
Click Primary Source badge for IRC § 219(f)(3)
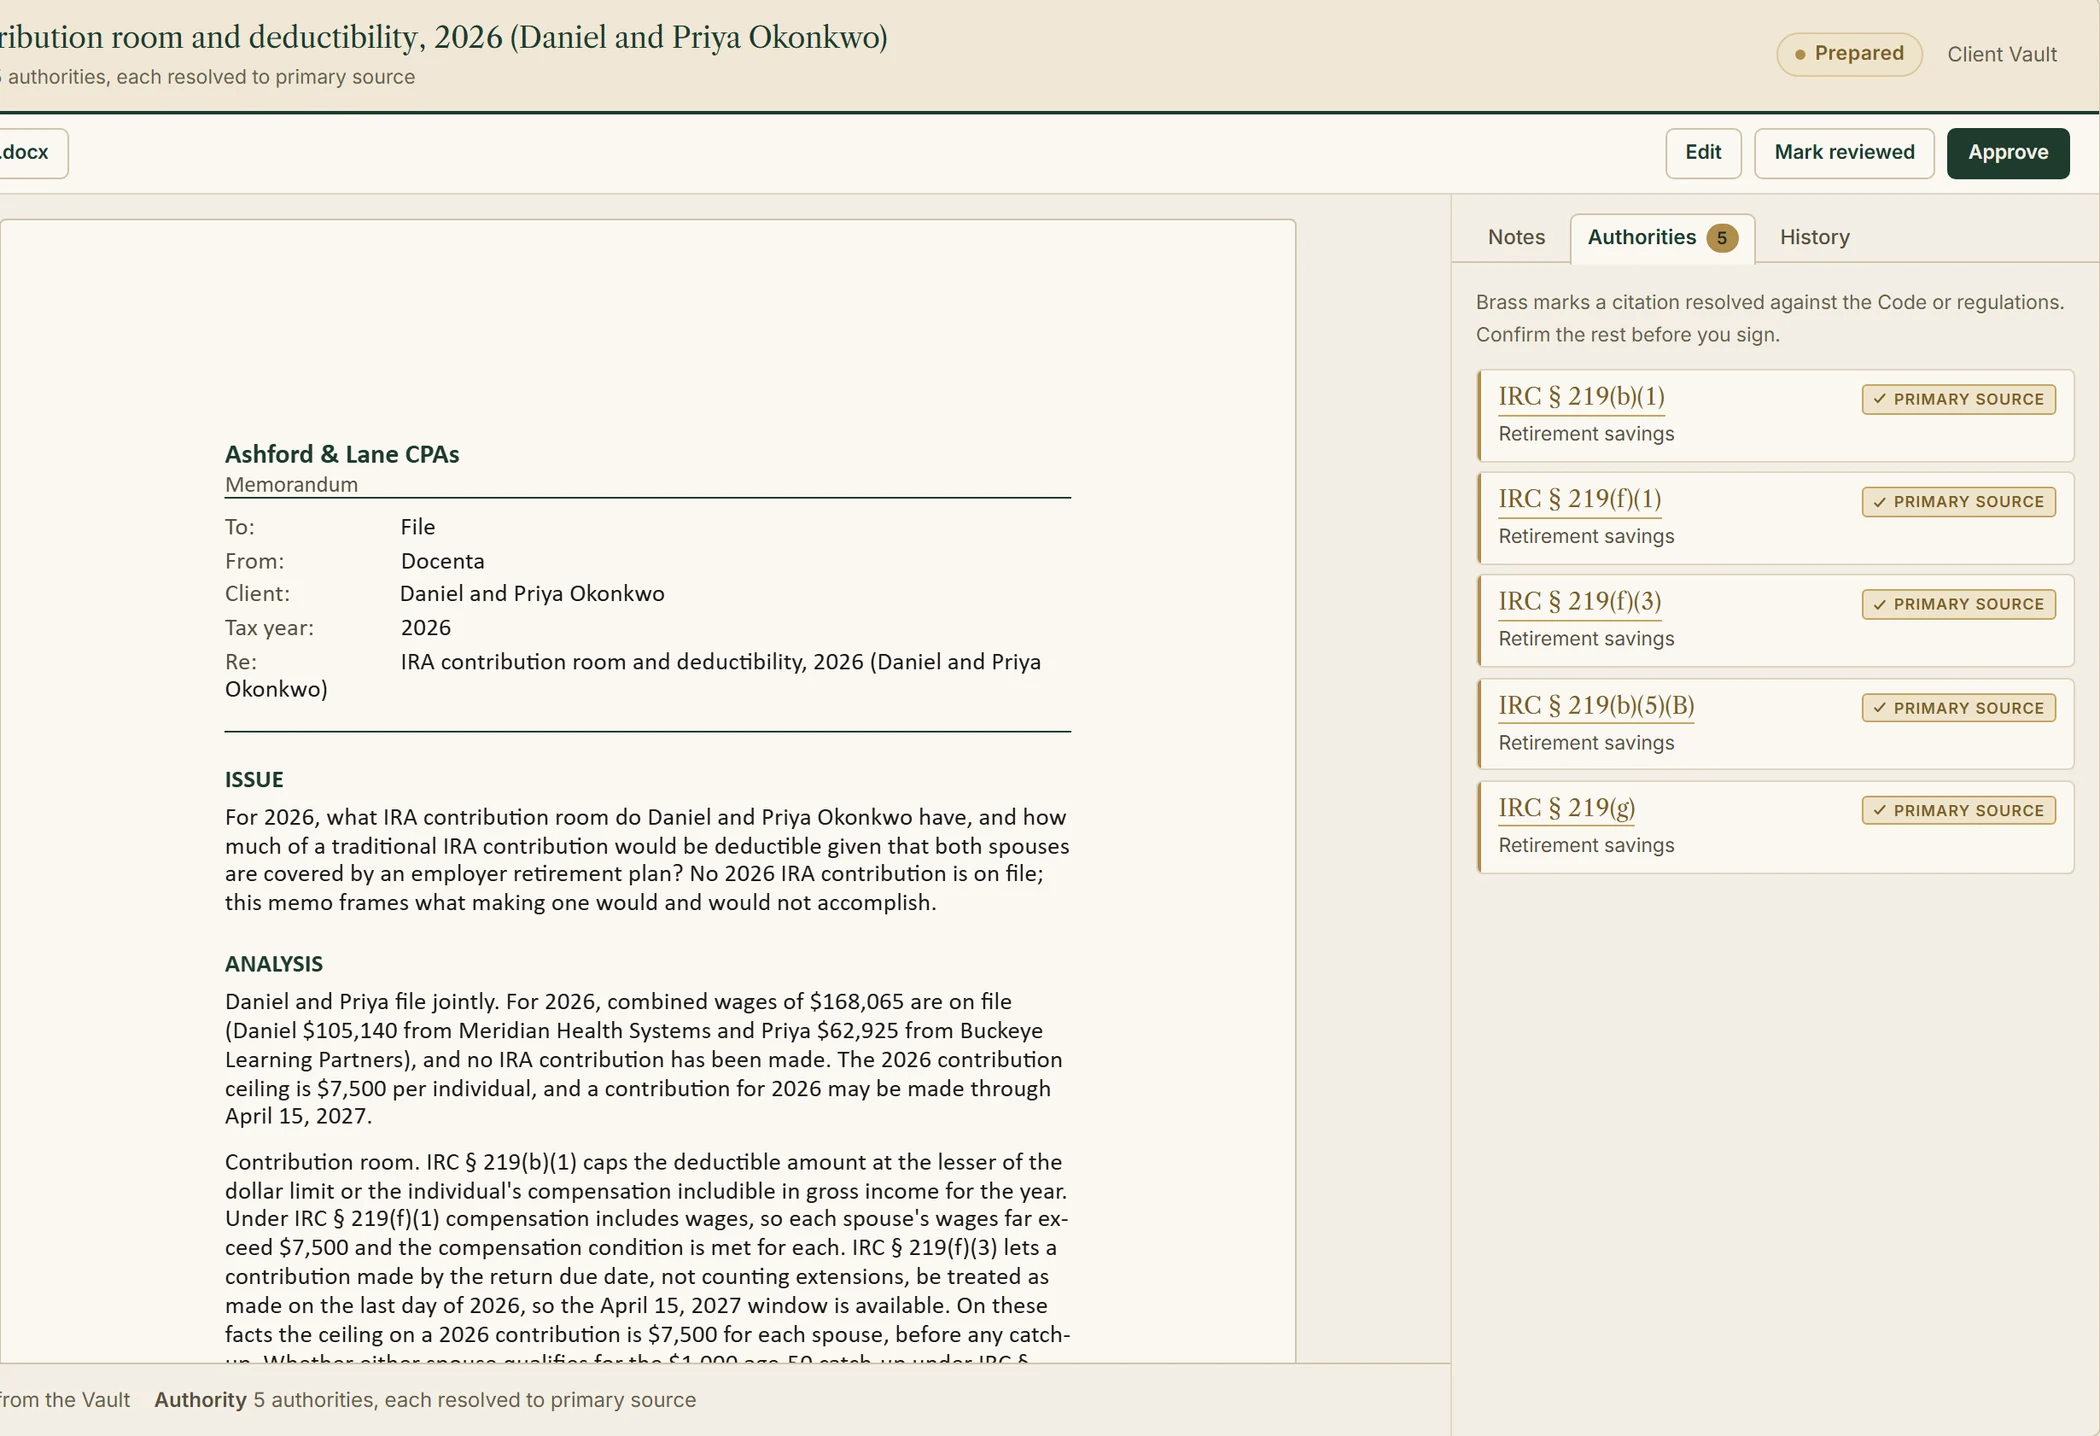point(1958,604)
